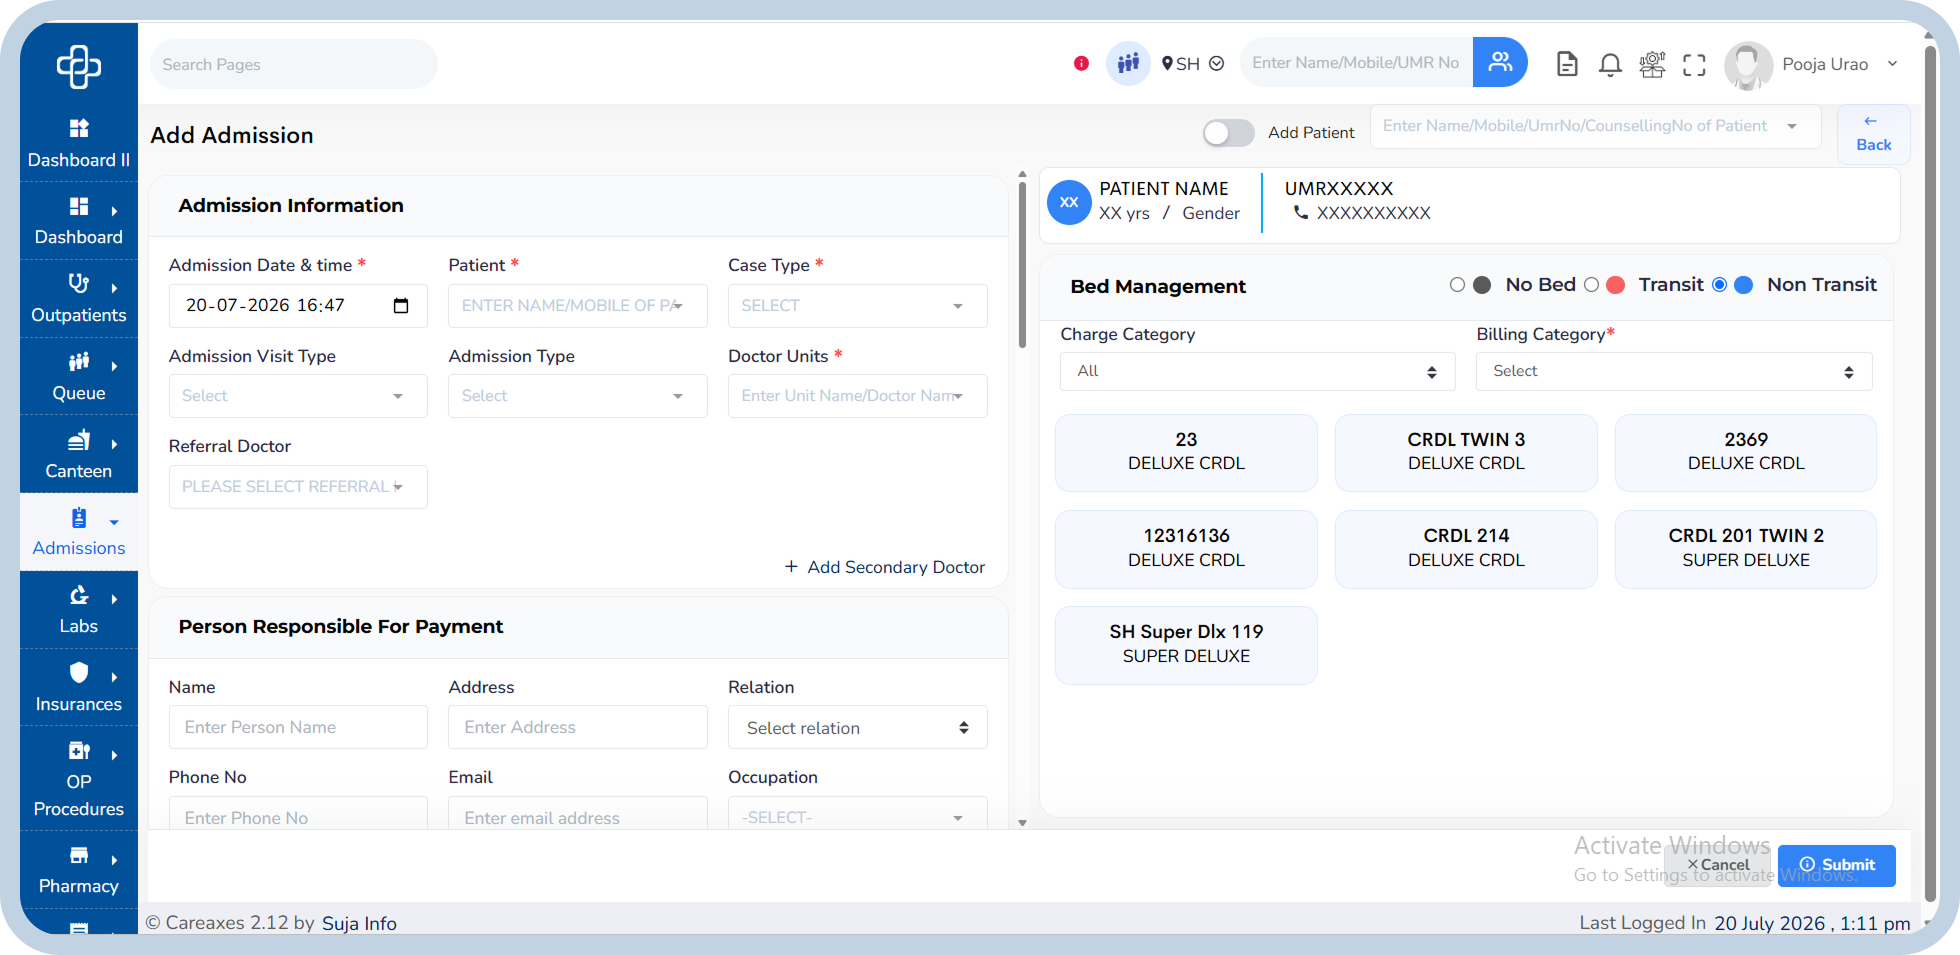Open the Admission Visit Type dropdown
The width and height of the screenshot is (1960, 955).
(298, 396)
